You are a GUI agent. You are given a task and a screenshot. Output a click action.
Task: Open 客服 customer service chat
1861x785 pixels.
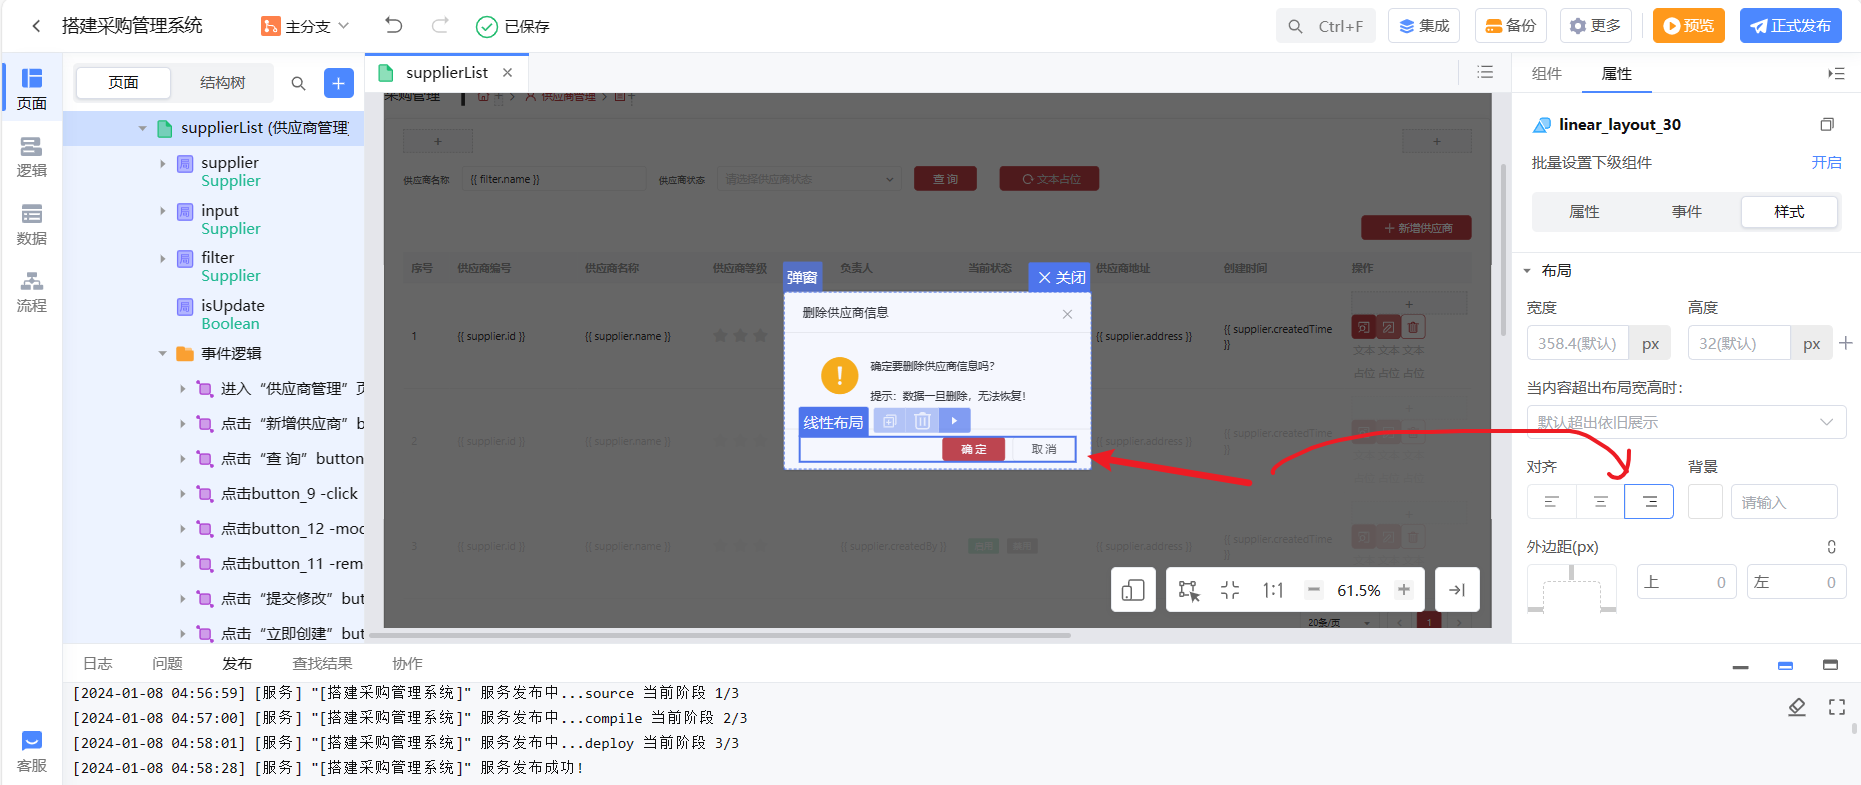click(x=32, y=751)
